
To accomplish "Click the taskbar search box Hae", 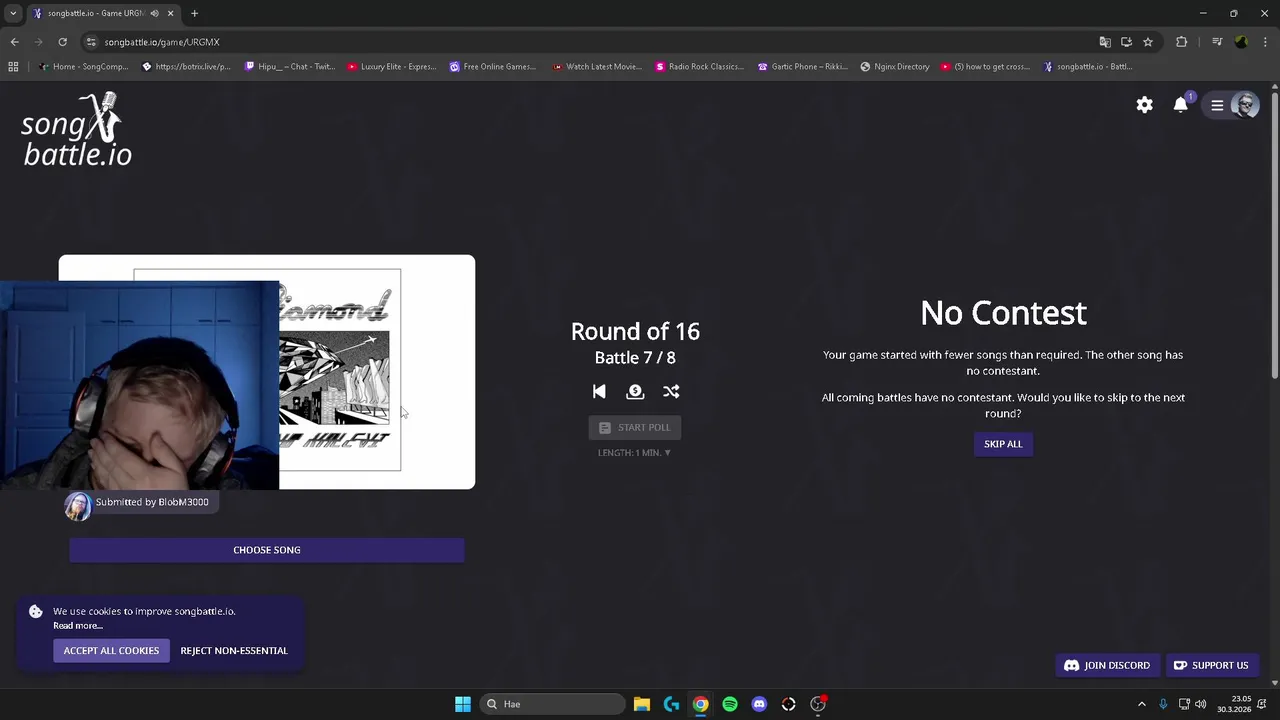I will point(551,704).
